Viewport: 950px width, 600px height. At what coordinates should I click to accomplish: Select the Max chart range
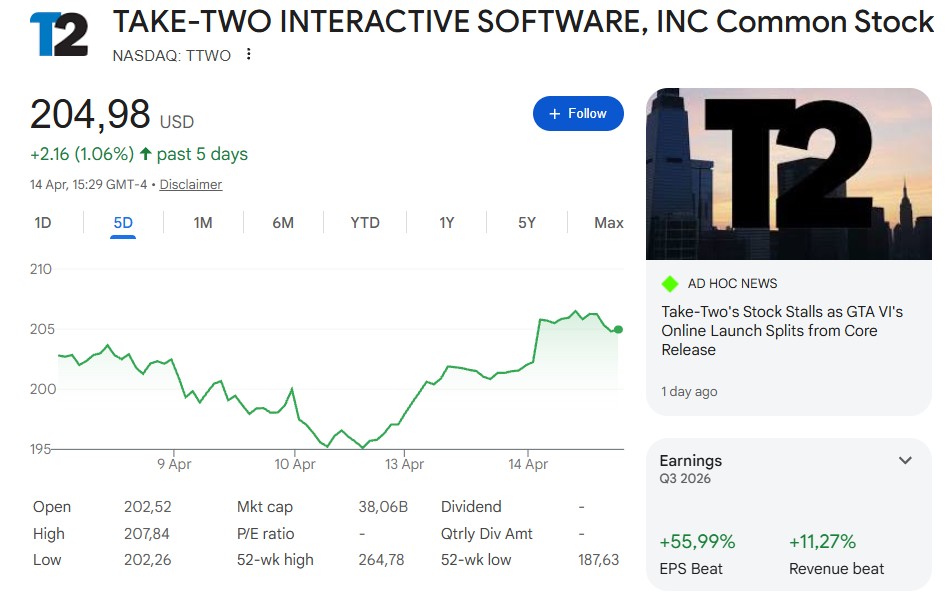608,223
